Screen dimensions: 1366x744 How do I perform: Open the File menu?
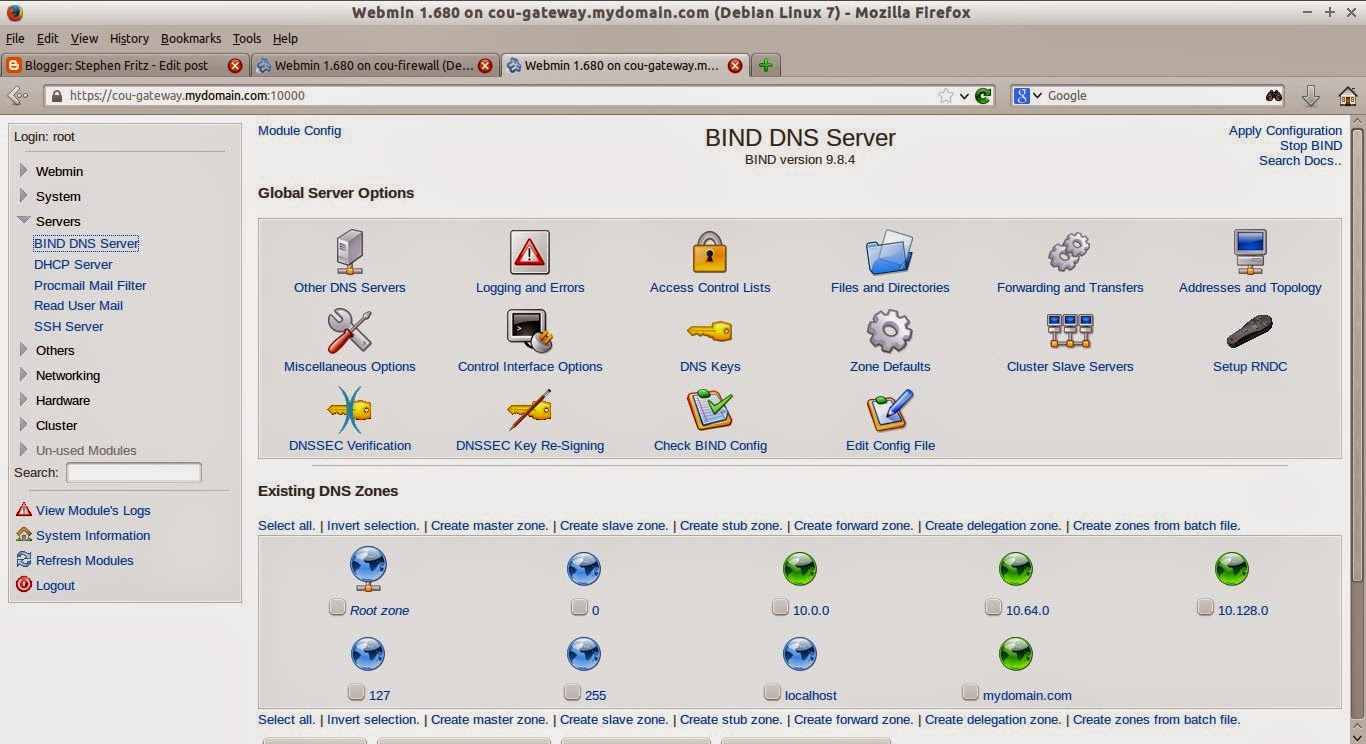pyautogui.click(x=15, y=38)
